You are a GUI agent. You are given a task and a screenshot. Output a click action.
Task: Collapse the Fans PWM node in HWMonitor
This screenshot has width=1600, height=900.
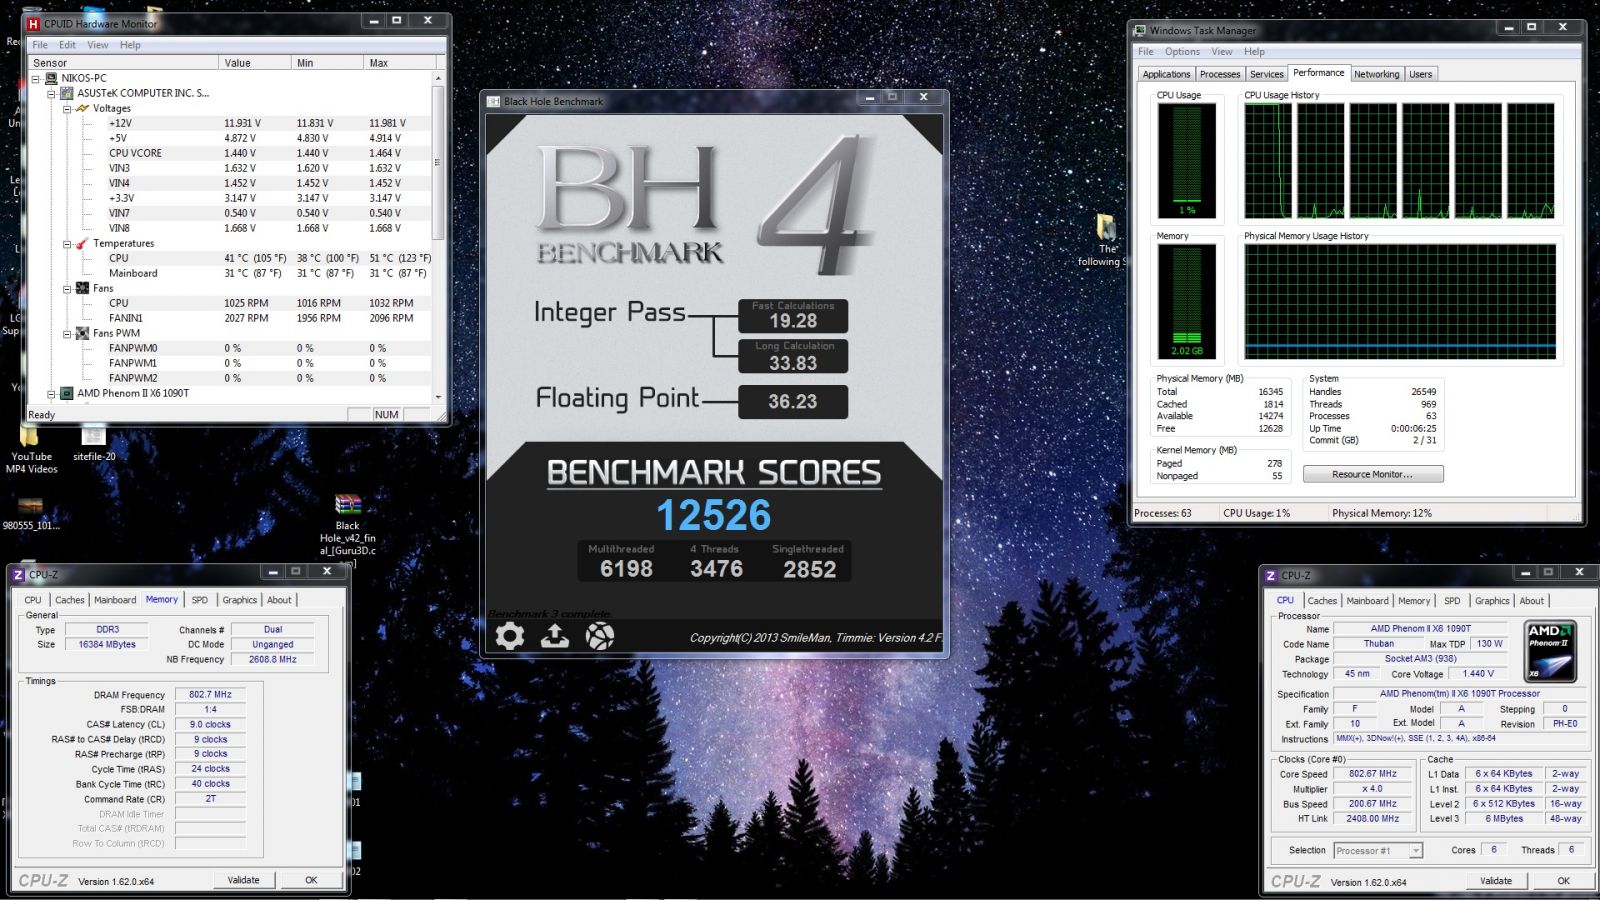tap(68, 333)
